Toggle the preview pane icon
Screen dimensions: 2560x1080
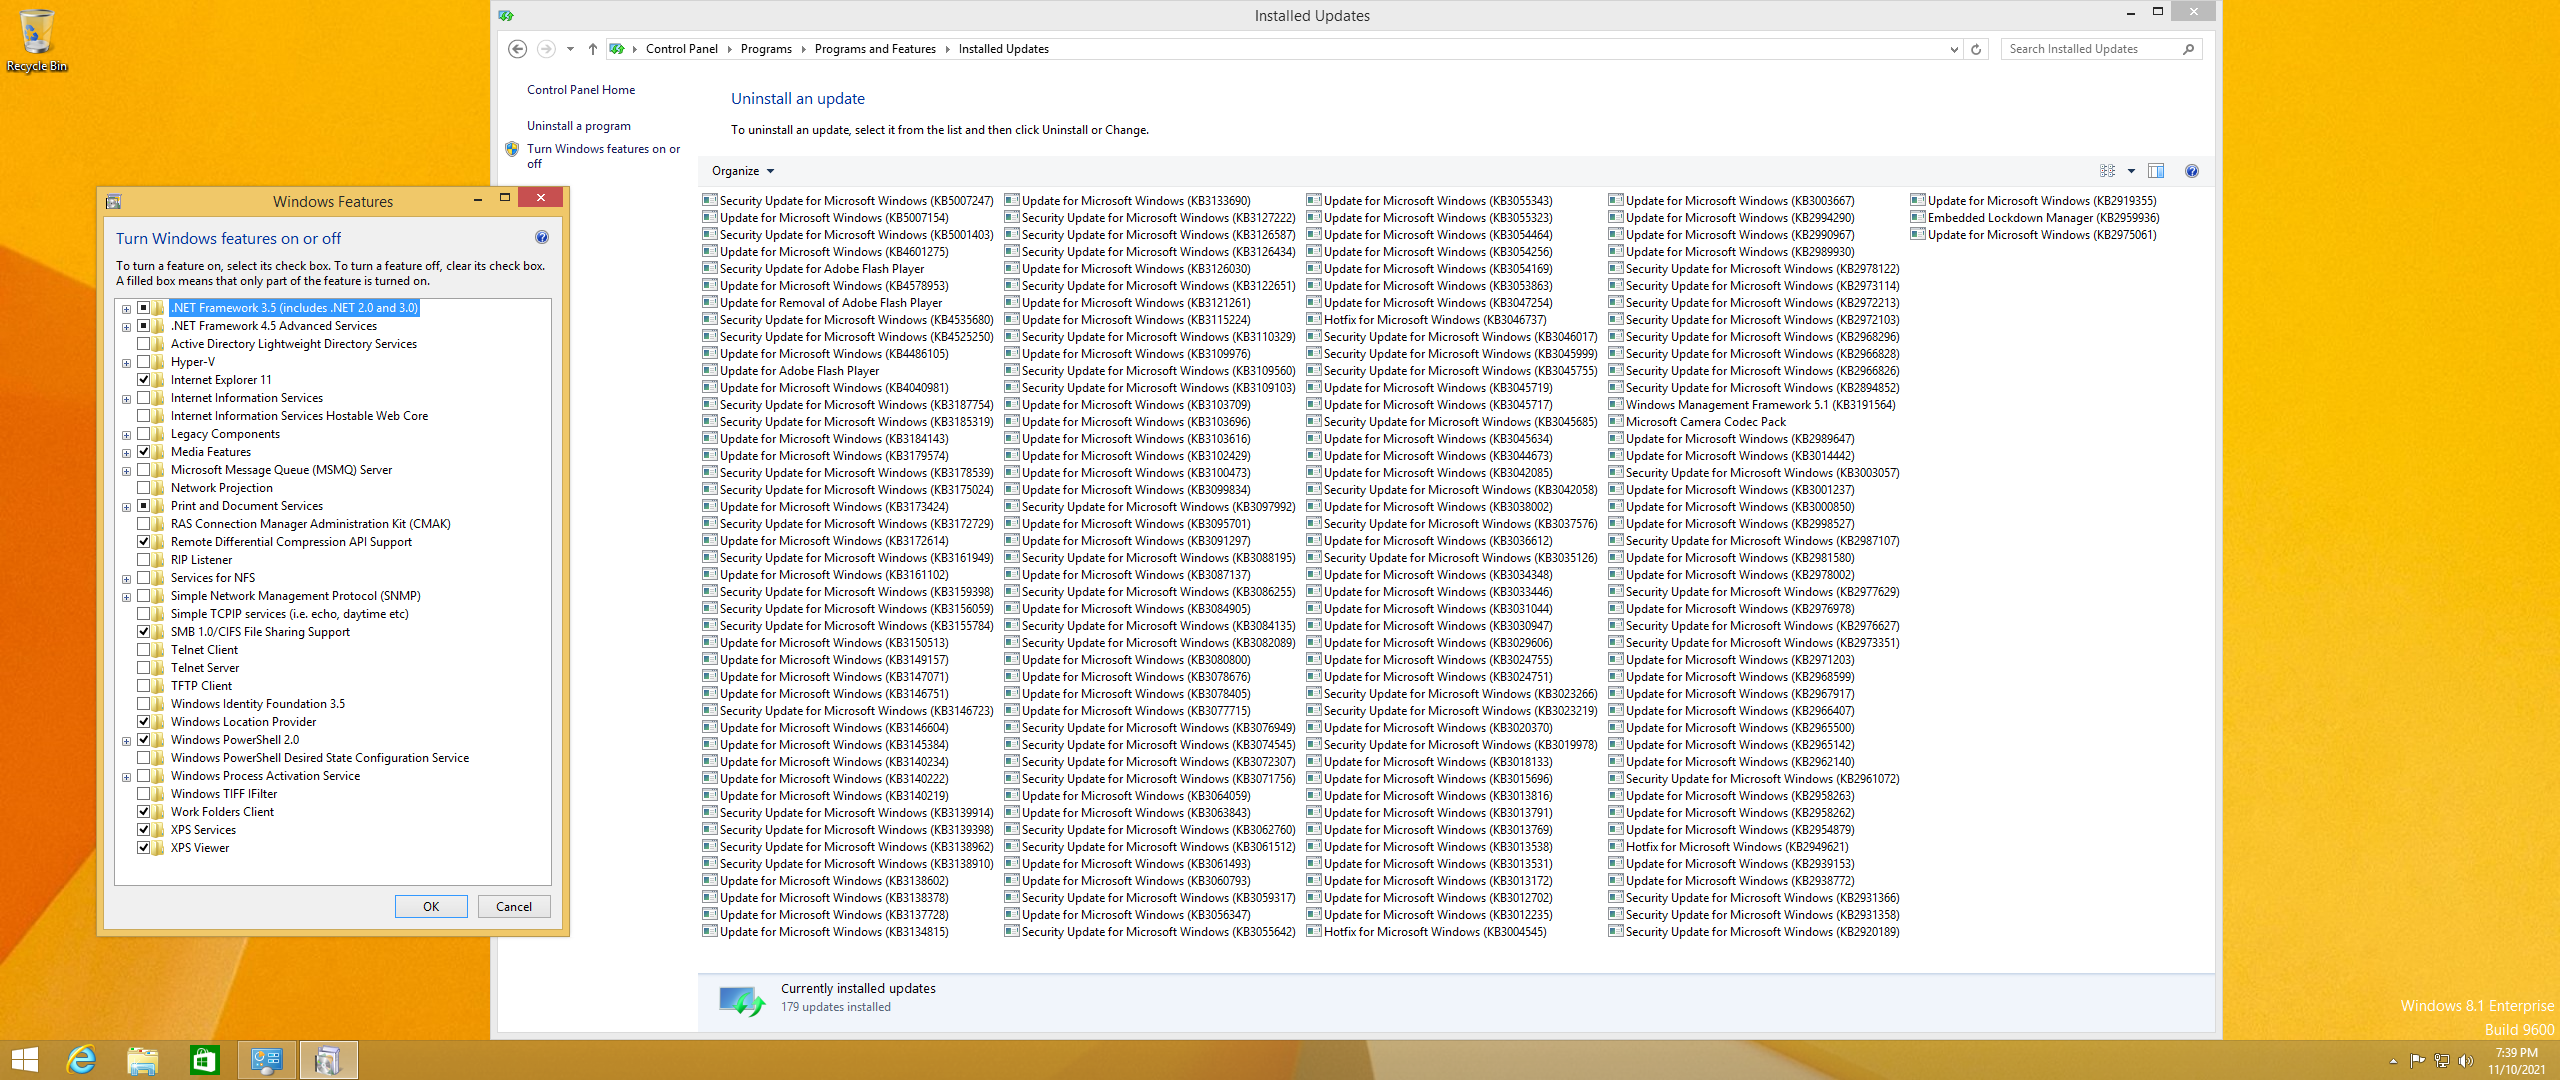pos(2156,171)
